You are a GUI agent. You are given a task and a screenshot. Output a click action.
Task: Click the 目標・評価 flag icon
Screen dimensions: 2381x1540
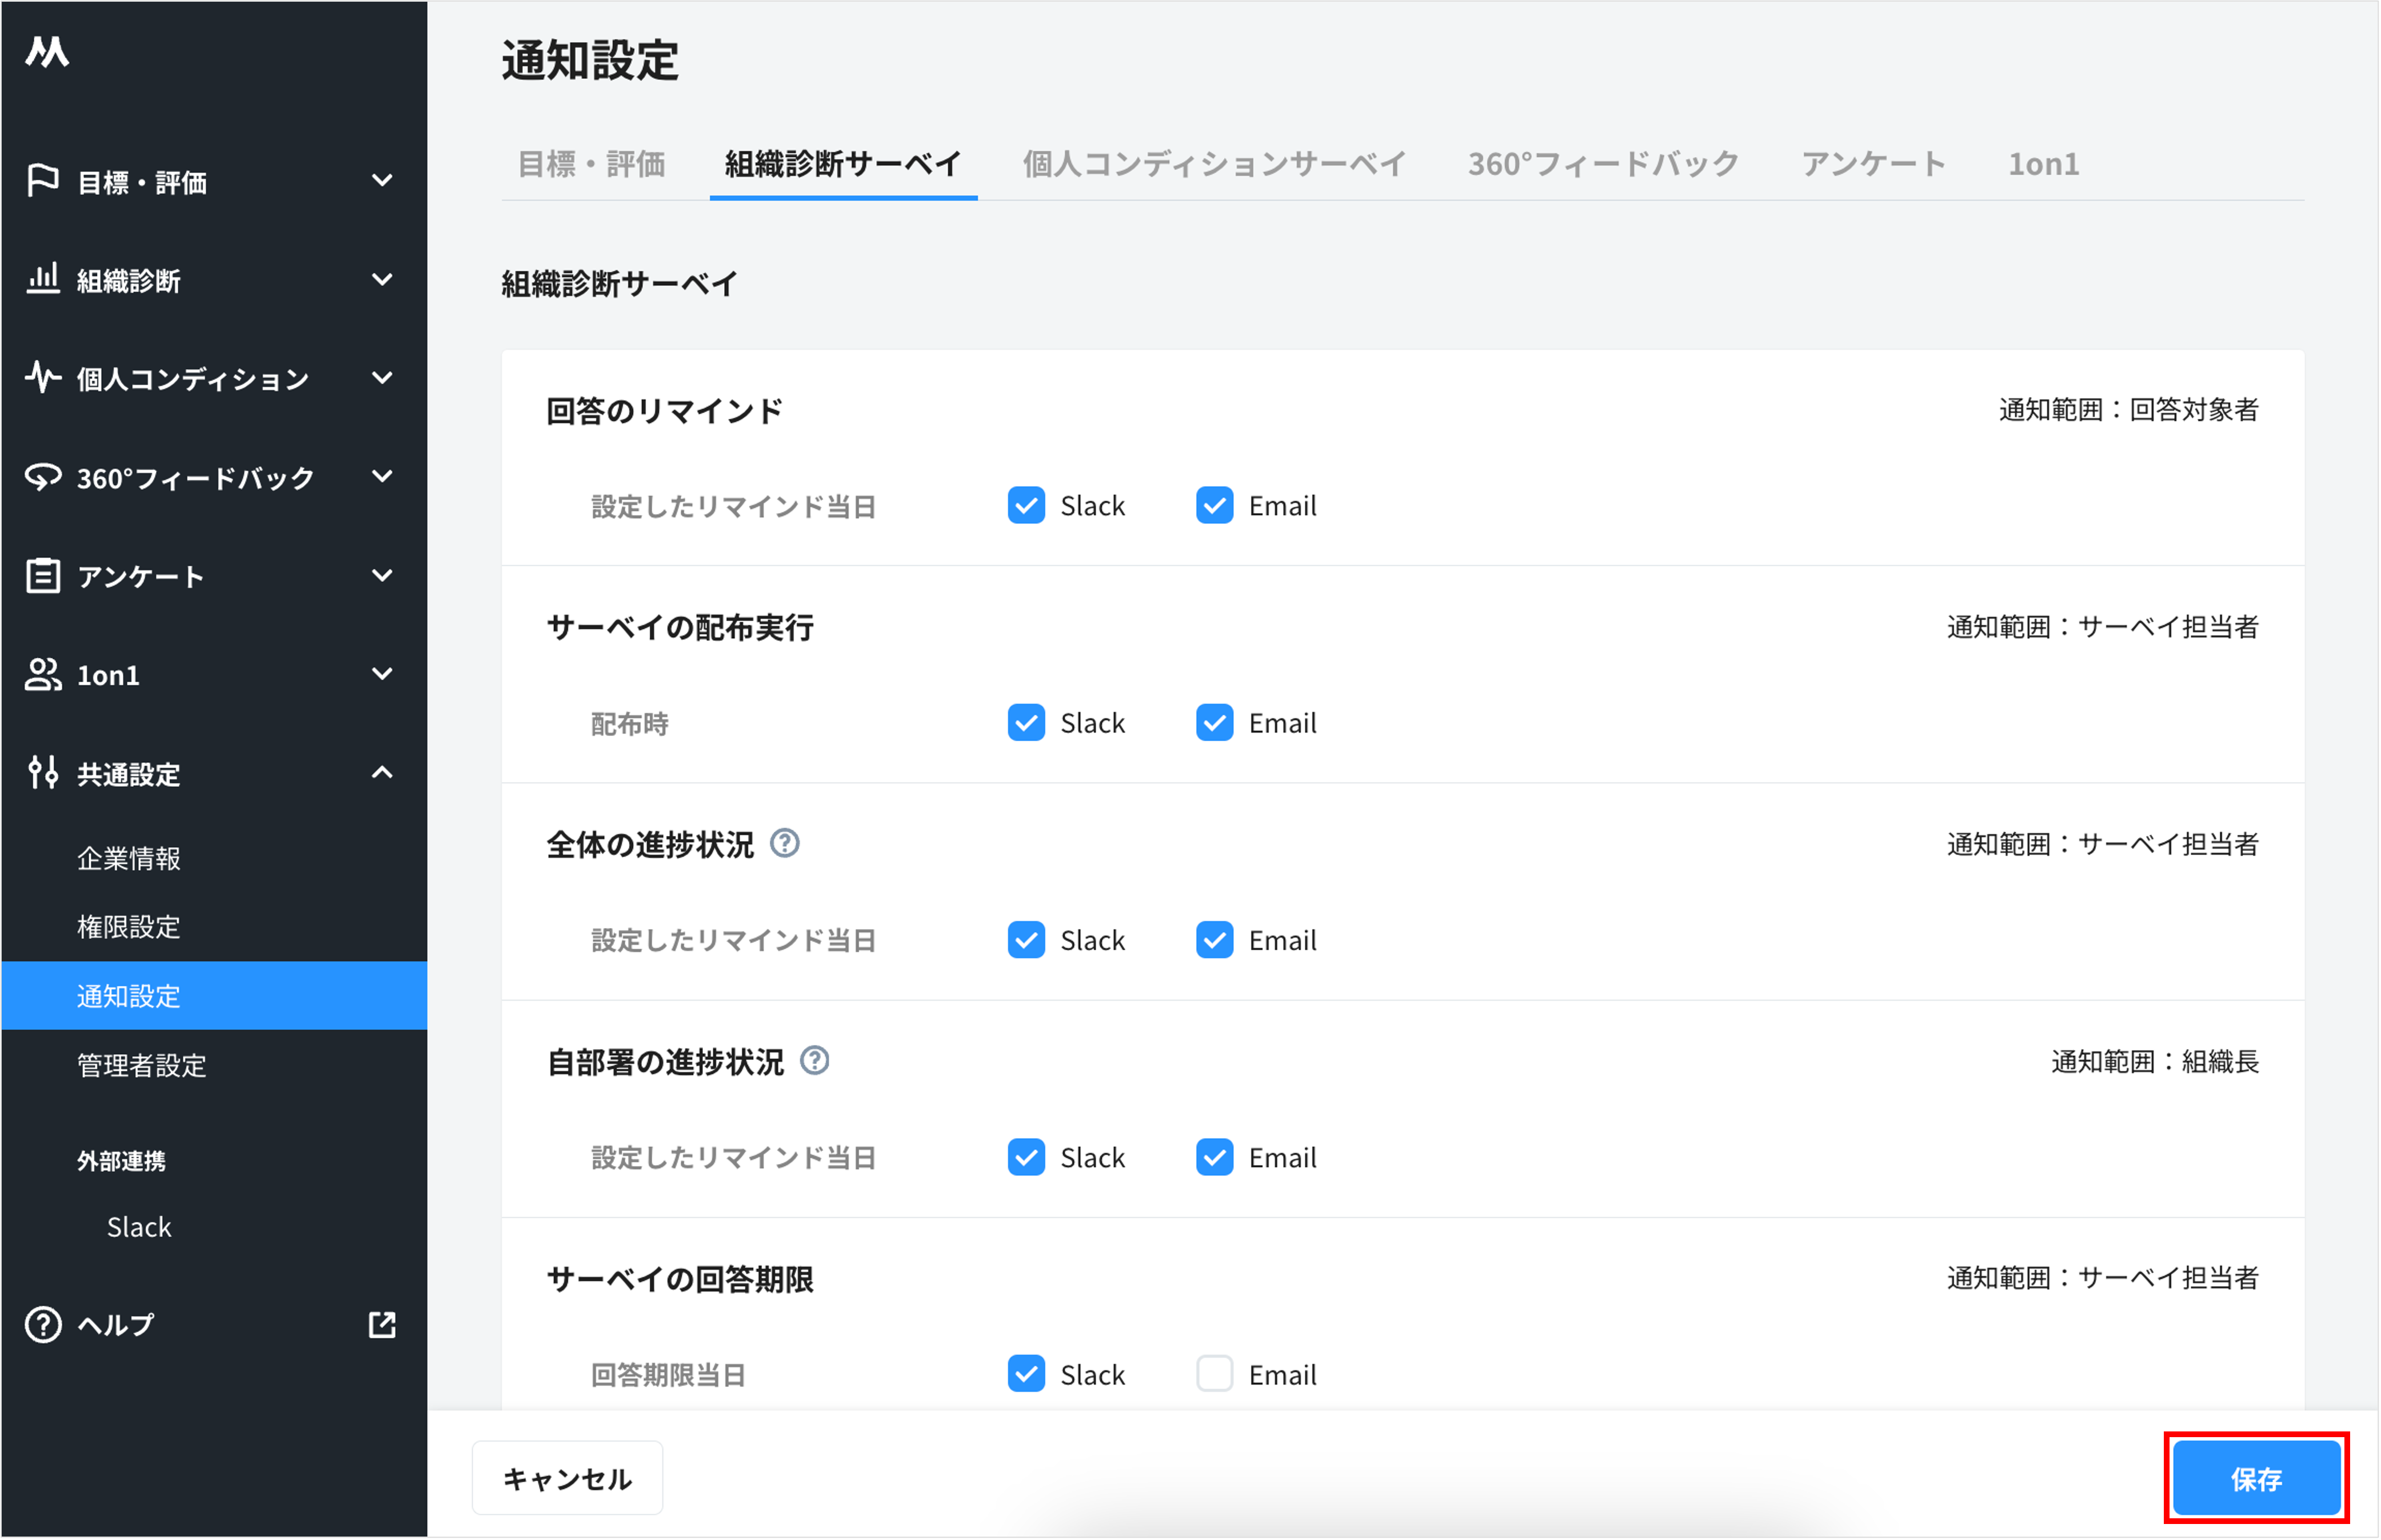(42, 180)
